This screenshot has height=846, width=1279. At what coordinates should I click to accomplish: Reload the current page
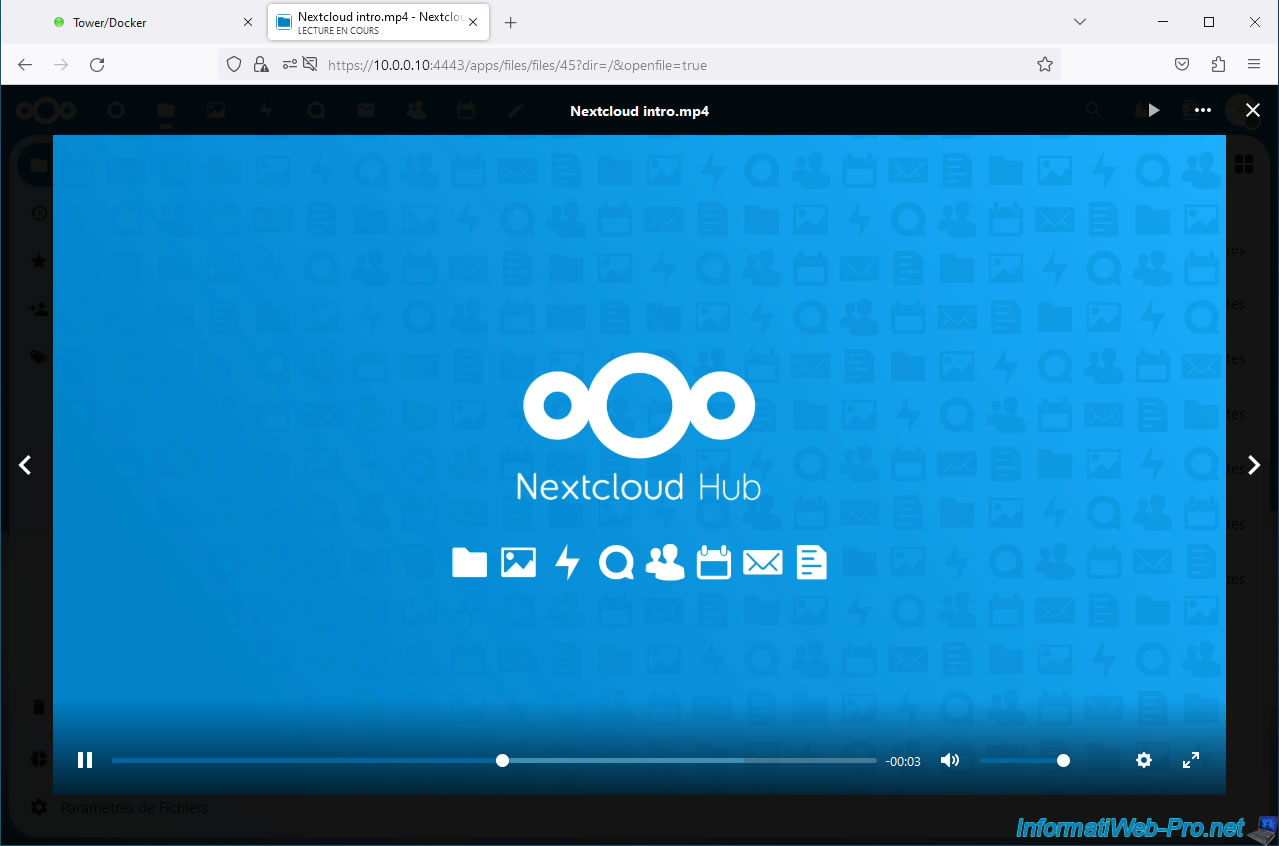click(x=97, y=64)
